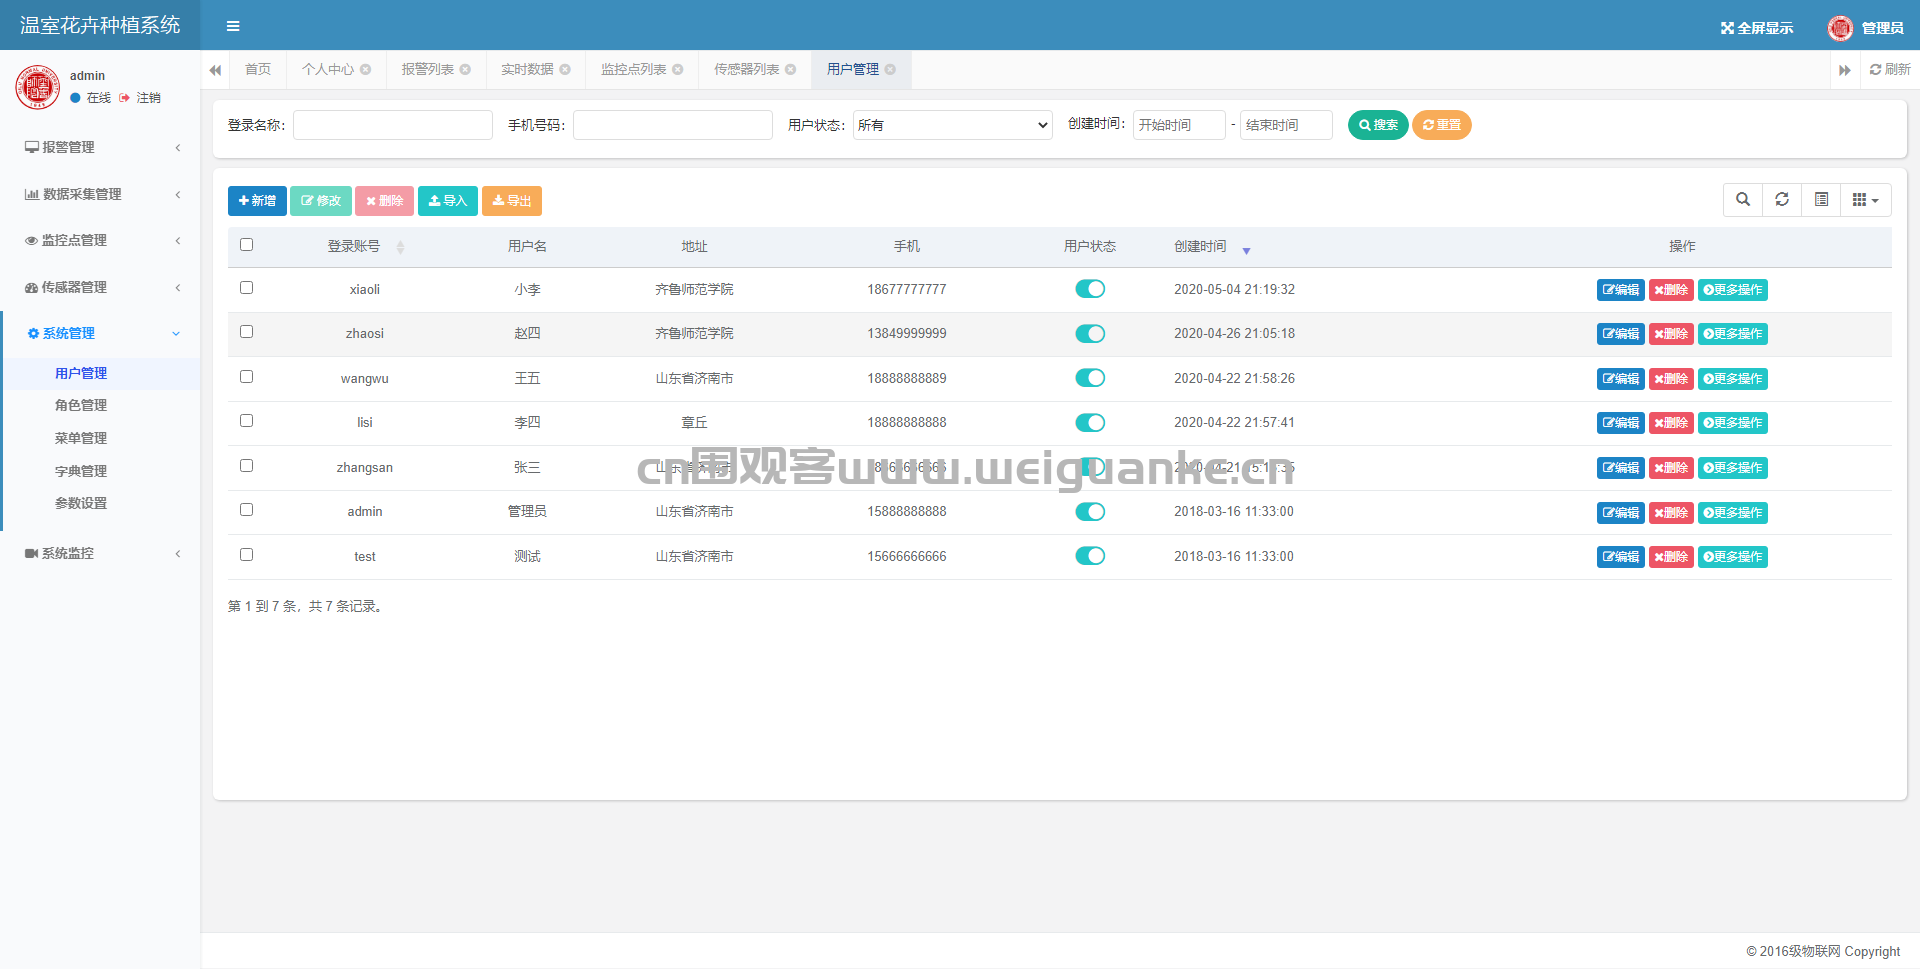Close the 实时数据 tab

tap(565, 69)
